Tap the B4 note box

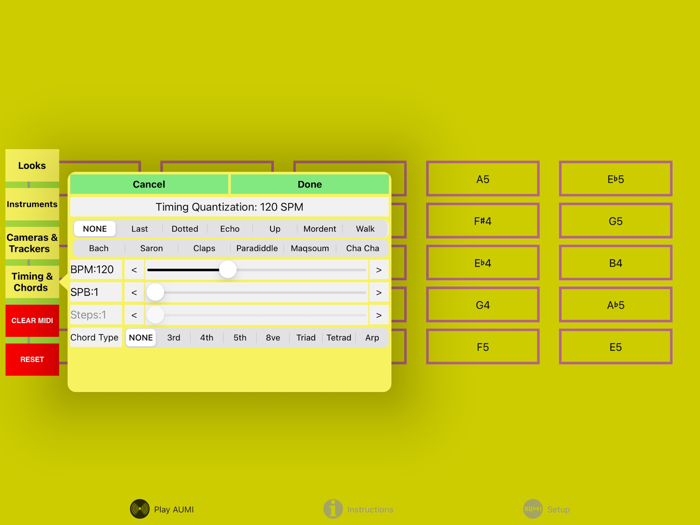coord(616,263)
